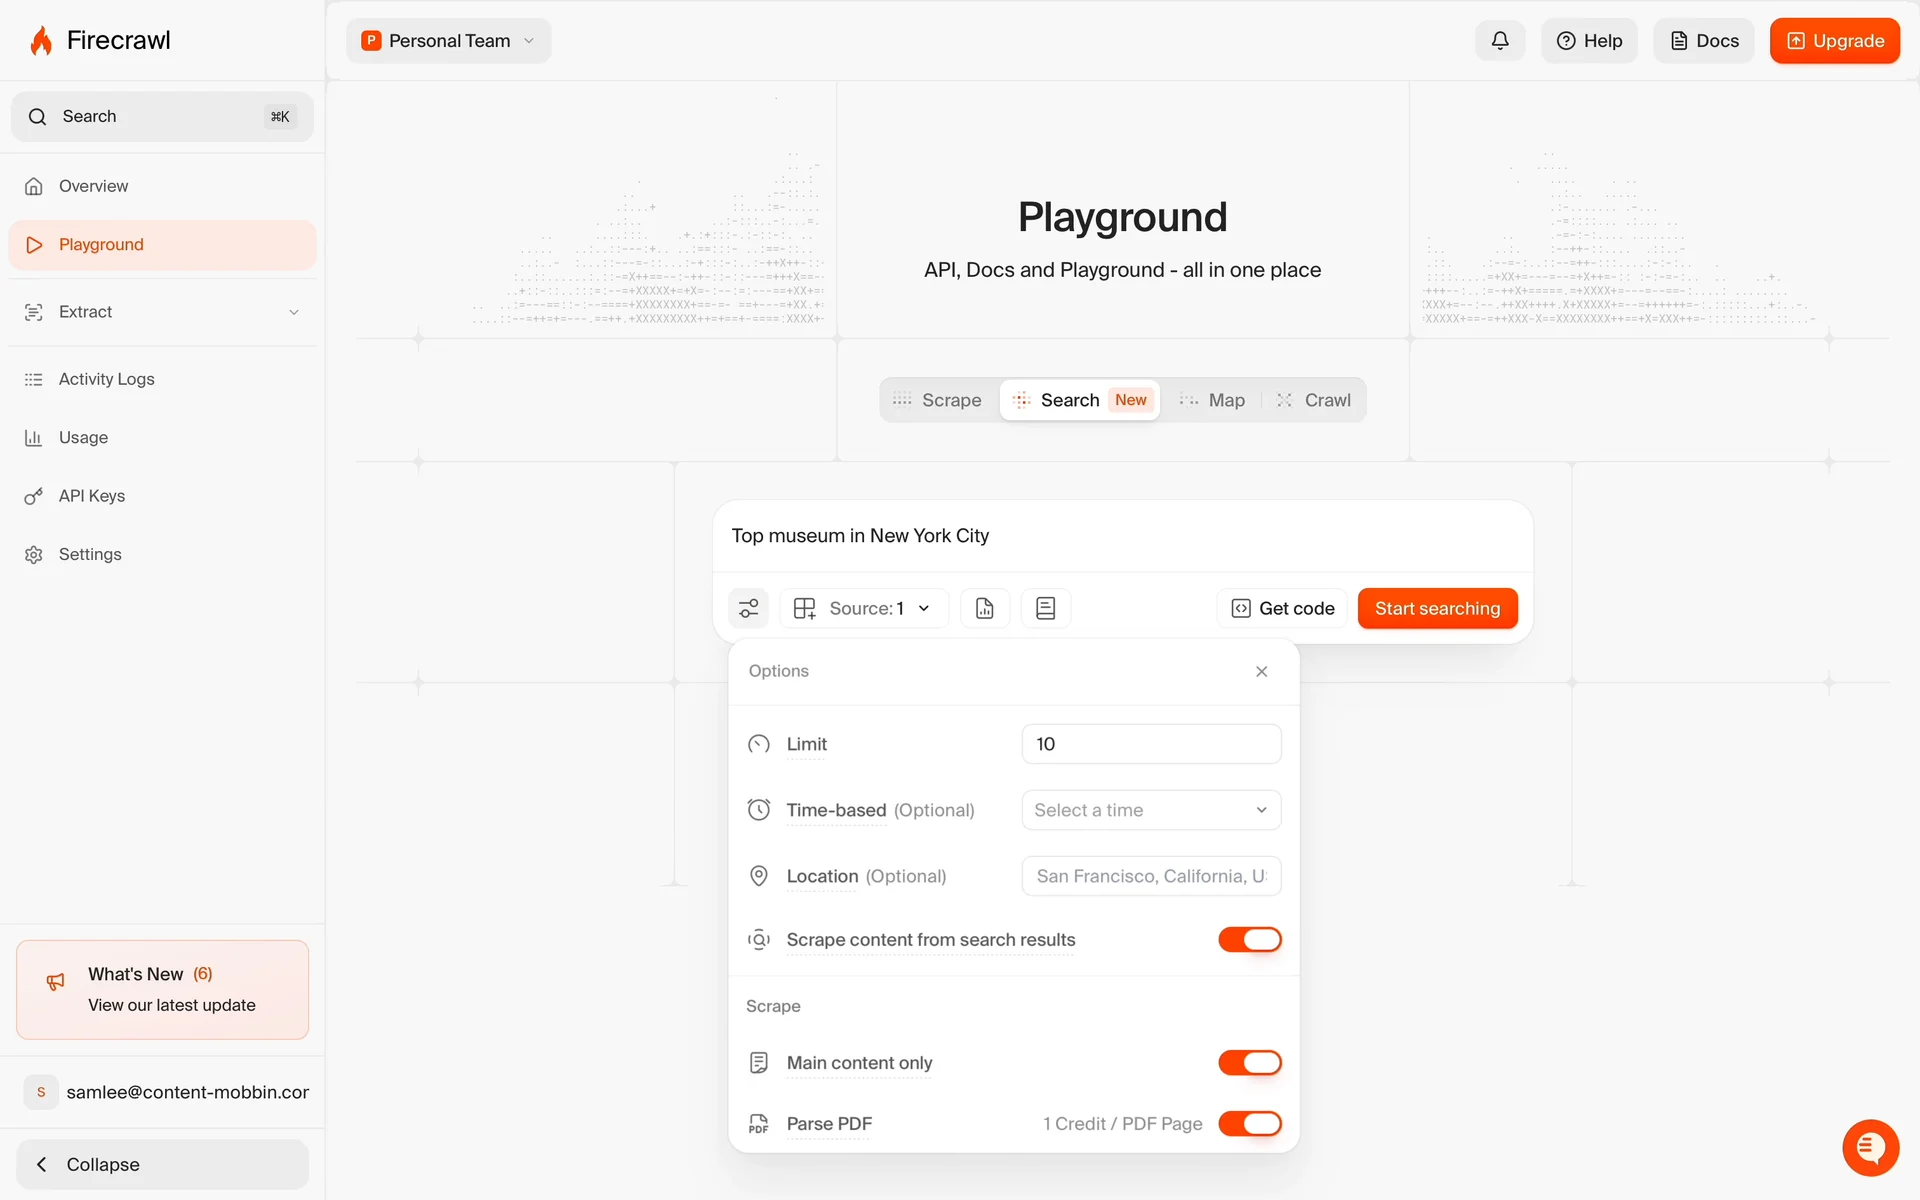
Task: Close the Options panel
Action: coord(1261,671)
